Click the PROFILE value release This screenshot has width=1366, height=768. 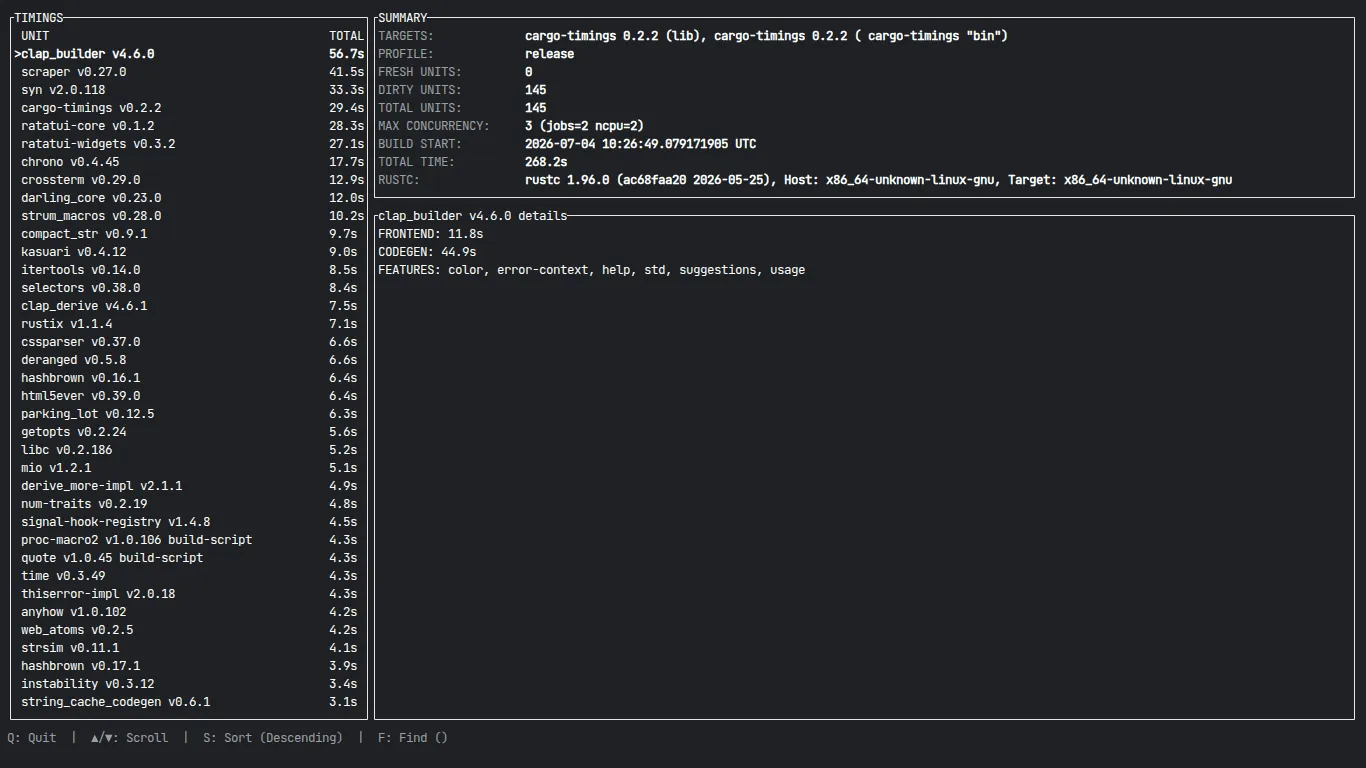549,54
